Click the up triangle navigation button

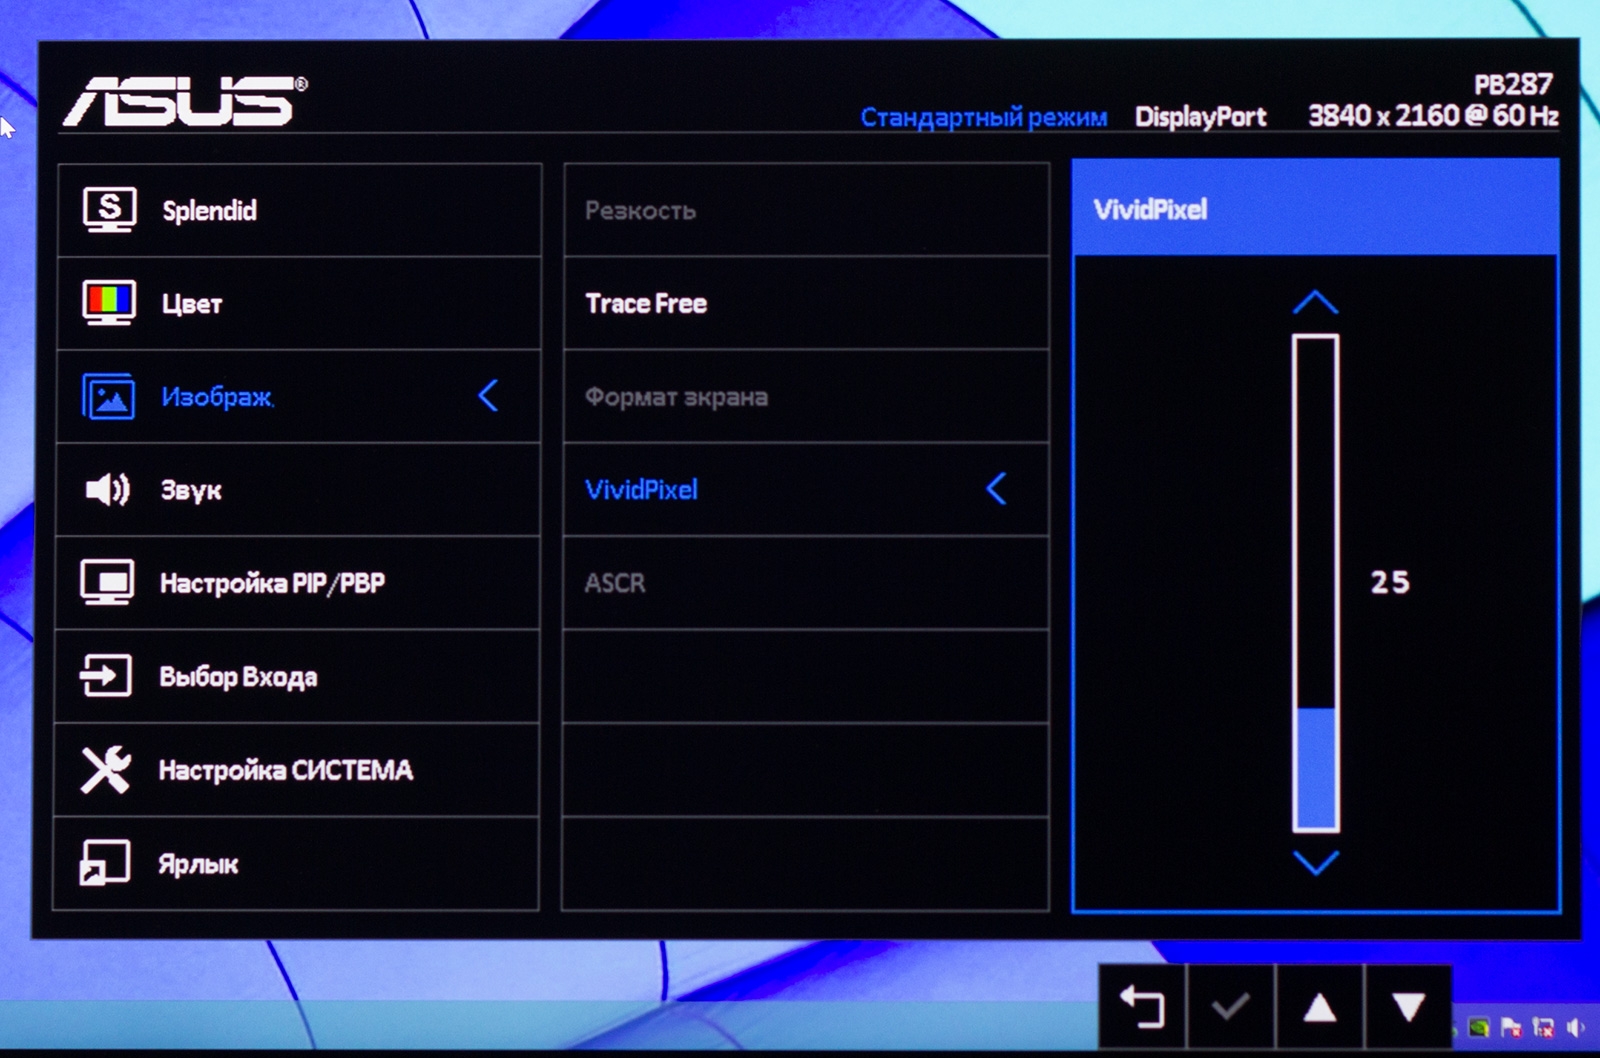(x=1320, y=1006)
